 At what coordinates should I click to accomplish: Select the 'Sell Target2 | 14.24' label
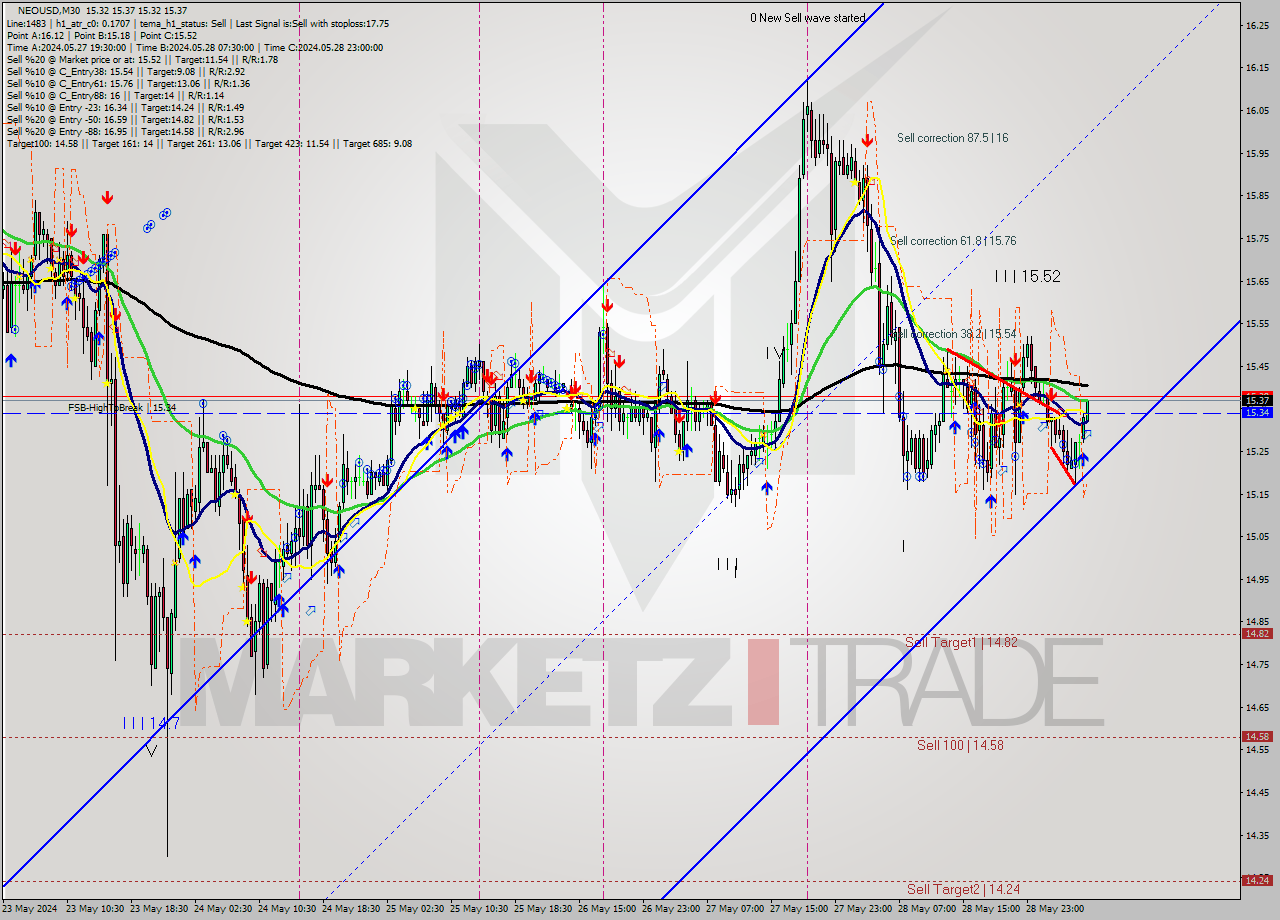click(963, 888)
